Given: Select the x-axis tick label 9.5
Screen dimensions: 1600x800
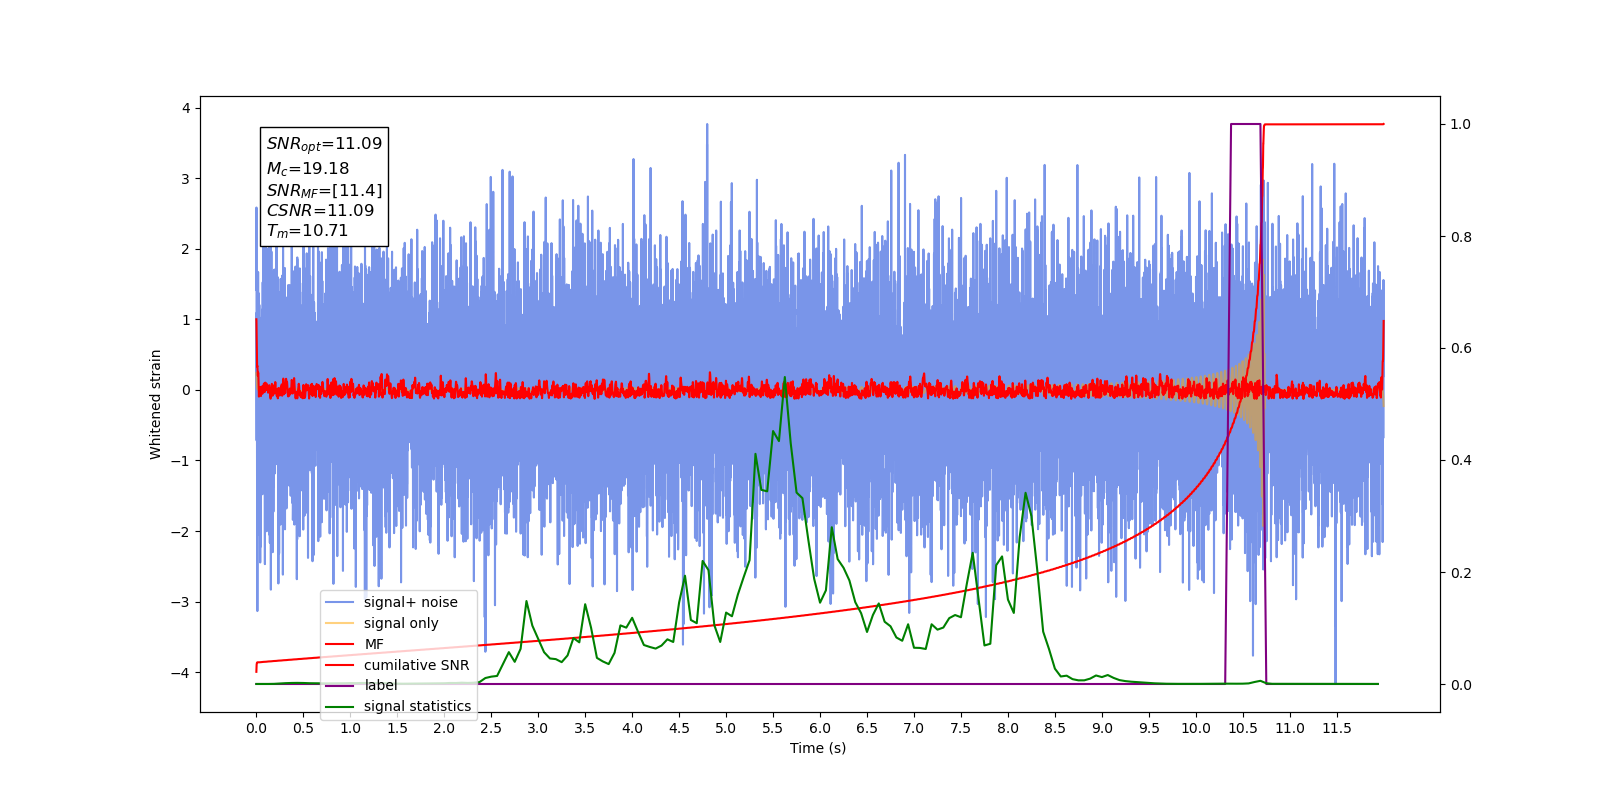Looking at the screenshot, I should click(x=1149, y=728).
